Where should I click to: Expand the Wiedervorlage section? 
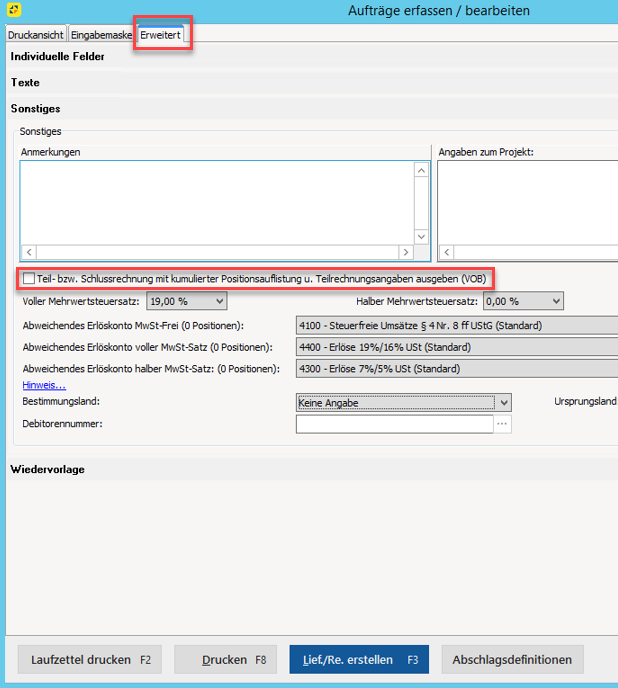click(x=47, y=469)
